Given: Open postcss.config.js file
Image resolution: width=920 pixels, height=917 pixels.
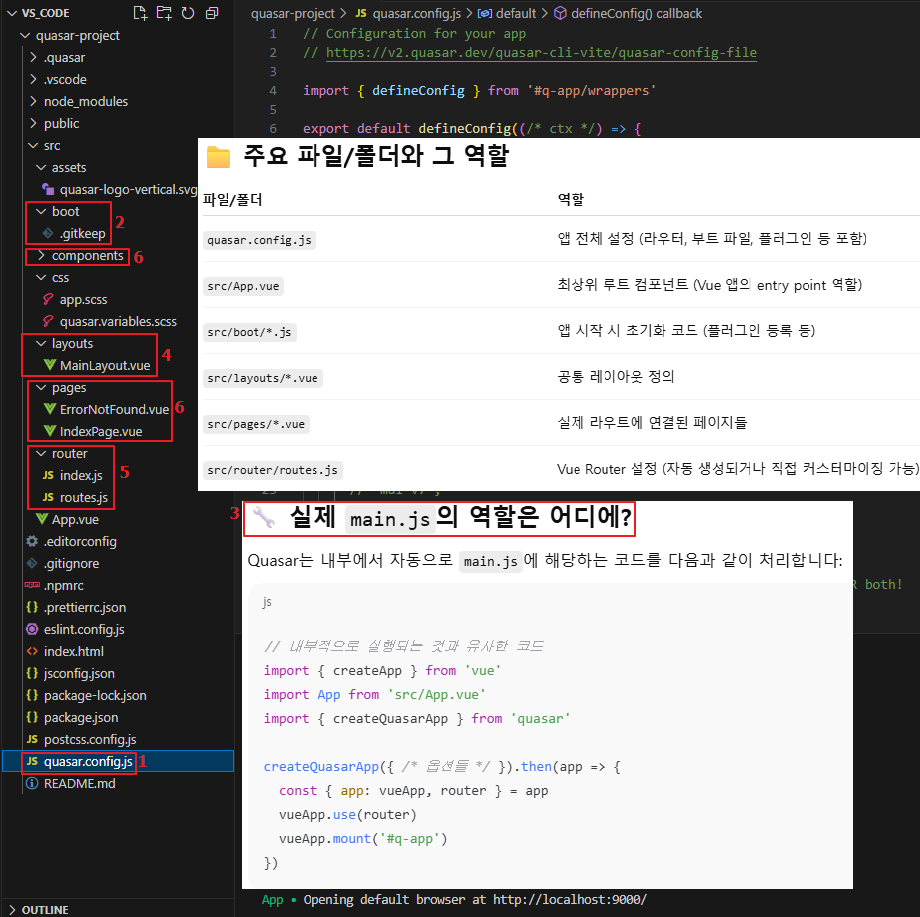Looking at the screenshot, I should coord(90,739).
